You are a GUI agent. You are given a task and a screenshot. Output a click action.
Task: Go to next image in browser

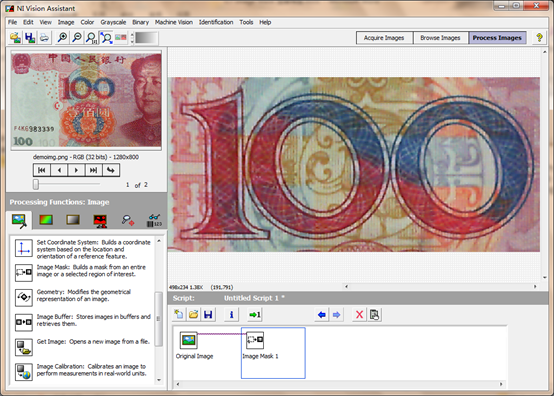76,170
